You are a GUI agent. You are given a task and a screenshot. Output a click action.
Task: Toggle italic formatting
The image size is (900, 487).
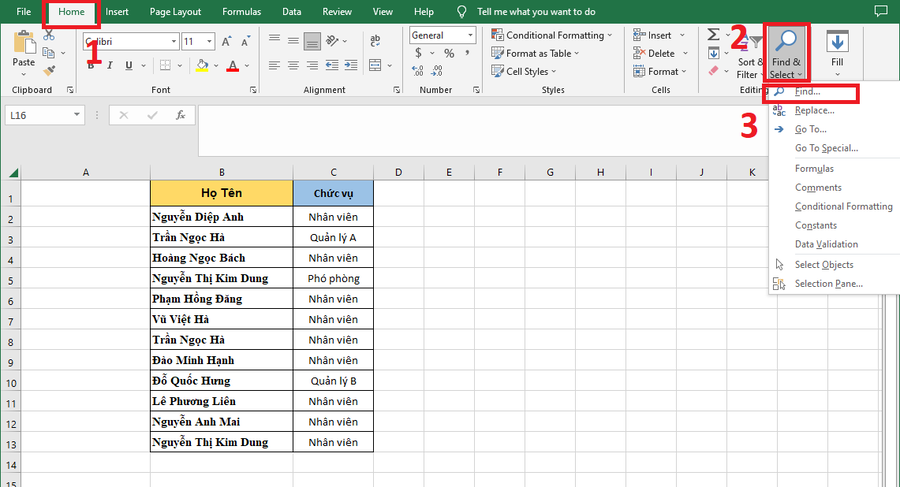(x=110, y=65)
